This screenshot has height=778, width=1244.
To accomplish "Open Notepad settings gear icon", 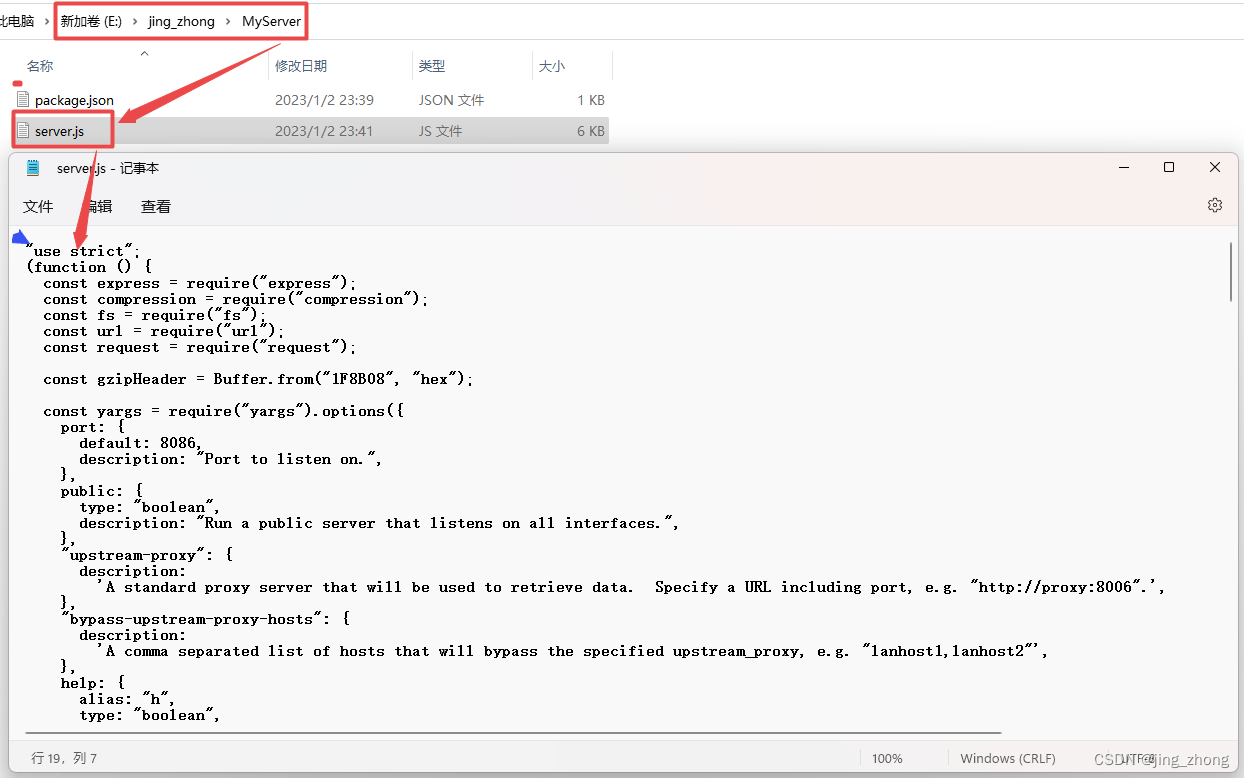I will [1215, 205].
